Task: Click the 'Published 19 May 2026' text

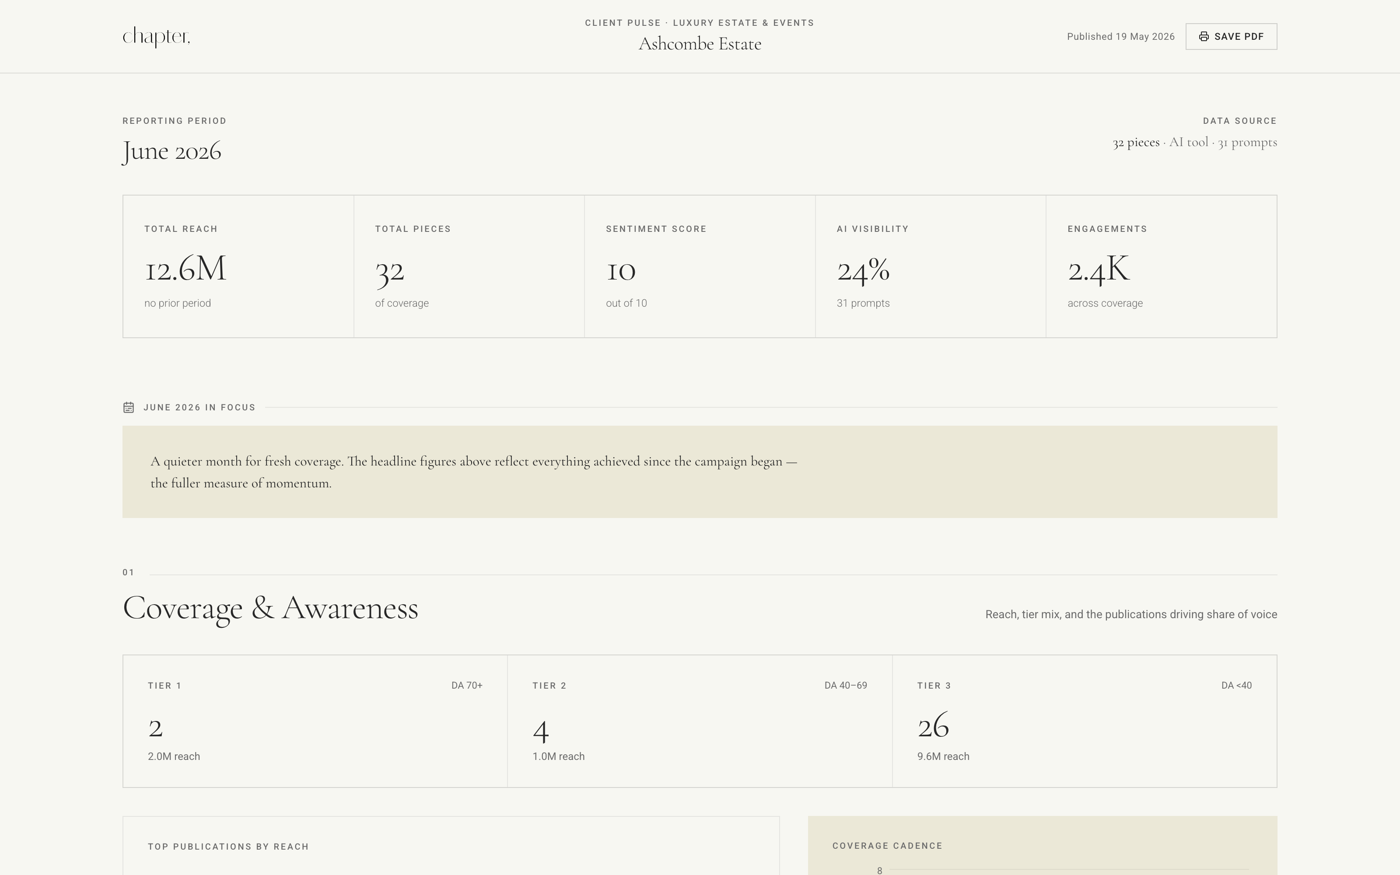Action: [x=1121, y=37]
